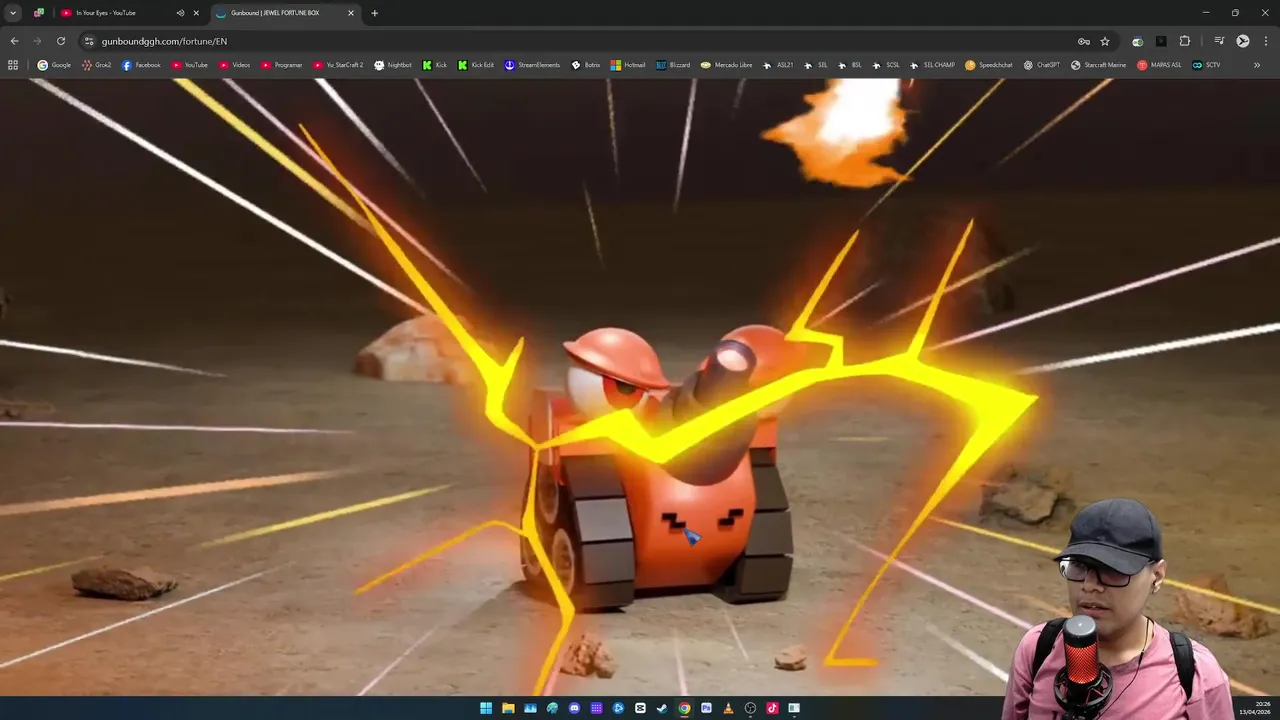This screenshot has width=1280, height=720.
Task: Open the Facebook bookmark
Action: click(140, 65)
